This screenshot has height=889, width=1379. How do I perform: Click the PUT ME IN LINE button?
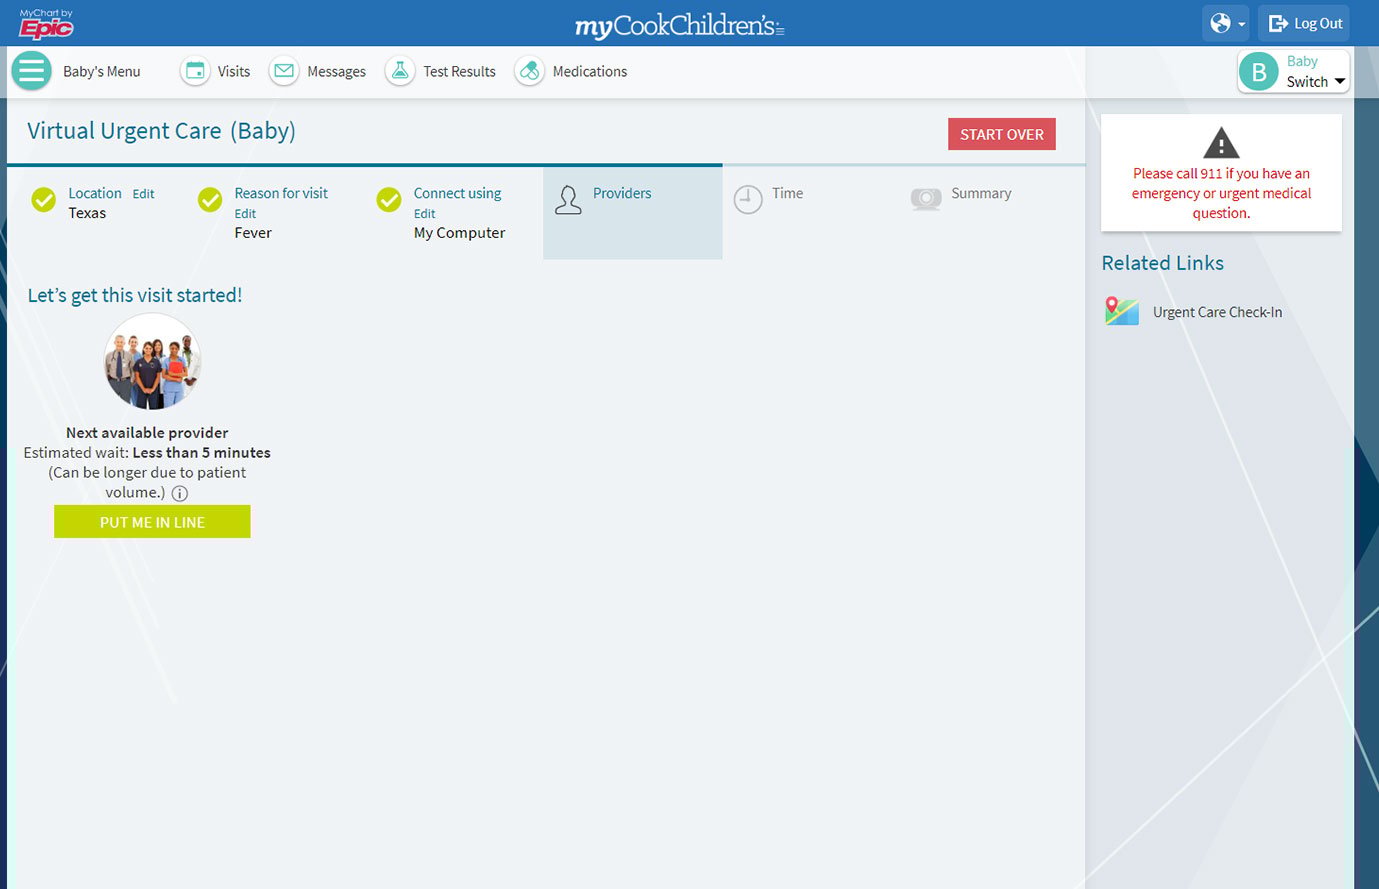pos(152,522)
